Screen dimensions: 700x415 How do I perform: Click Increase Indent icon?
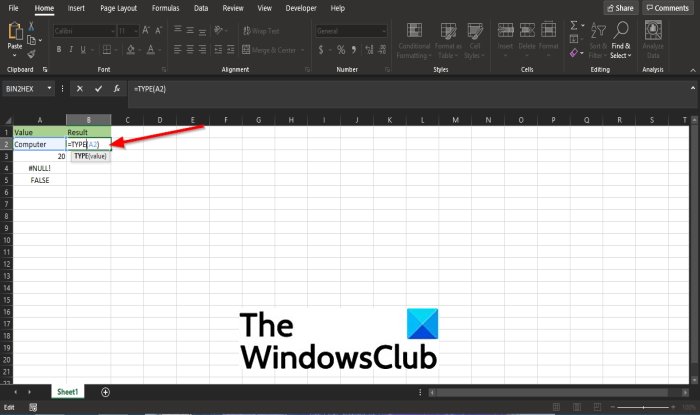tap(230, 50)
